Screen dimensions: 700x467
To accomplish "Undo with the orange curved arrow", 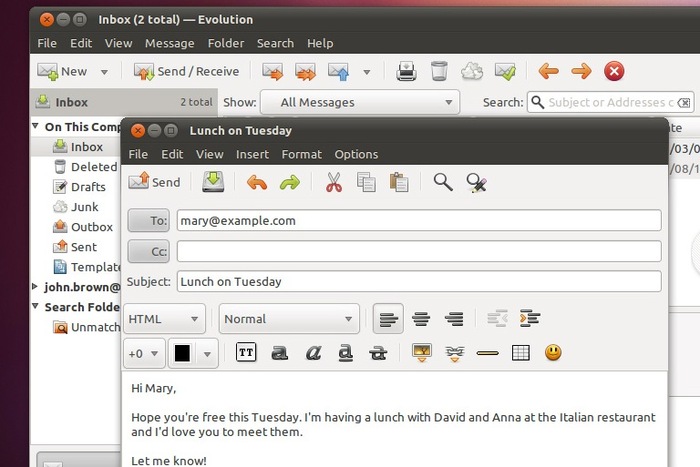I will pyautogui.click(x=257, y=183).
